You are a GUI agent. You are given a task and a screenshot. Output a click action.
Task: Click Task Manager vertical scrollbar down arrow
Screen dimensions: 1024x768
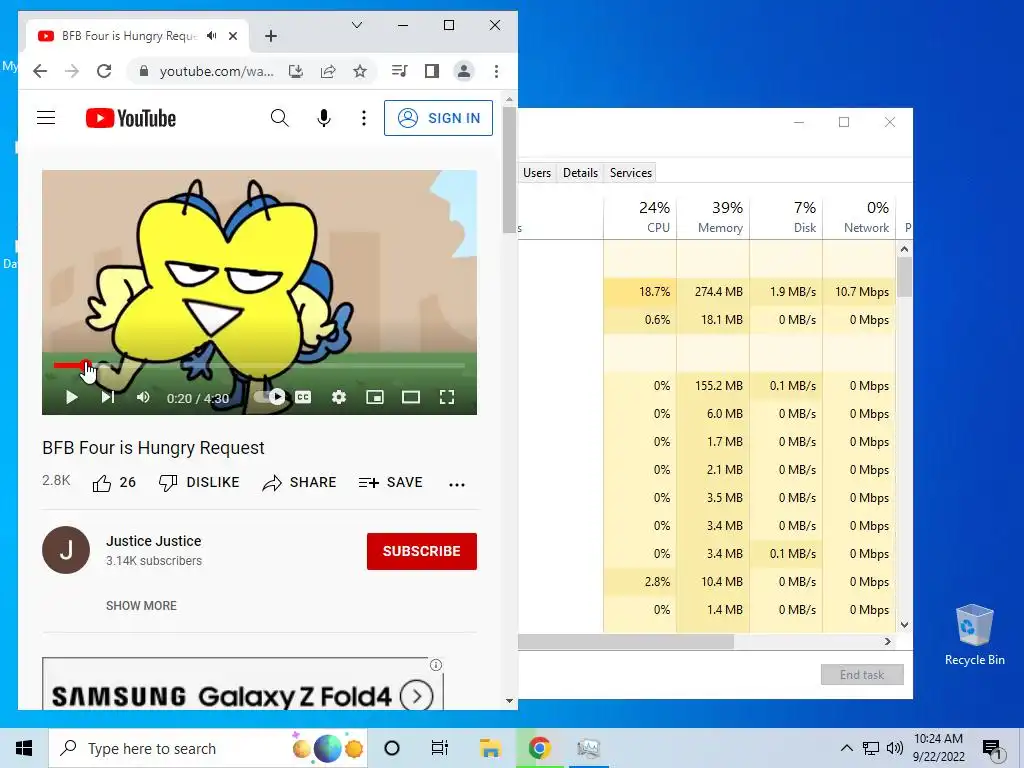tap(904, 625)
